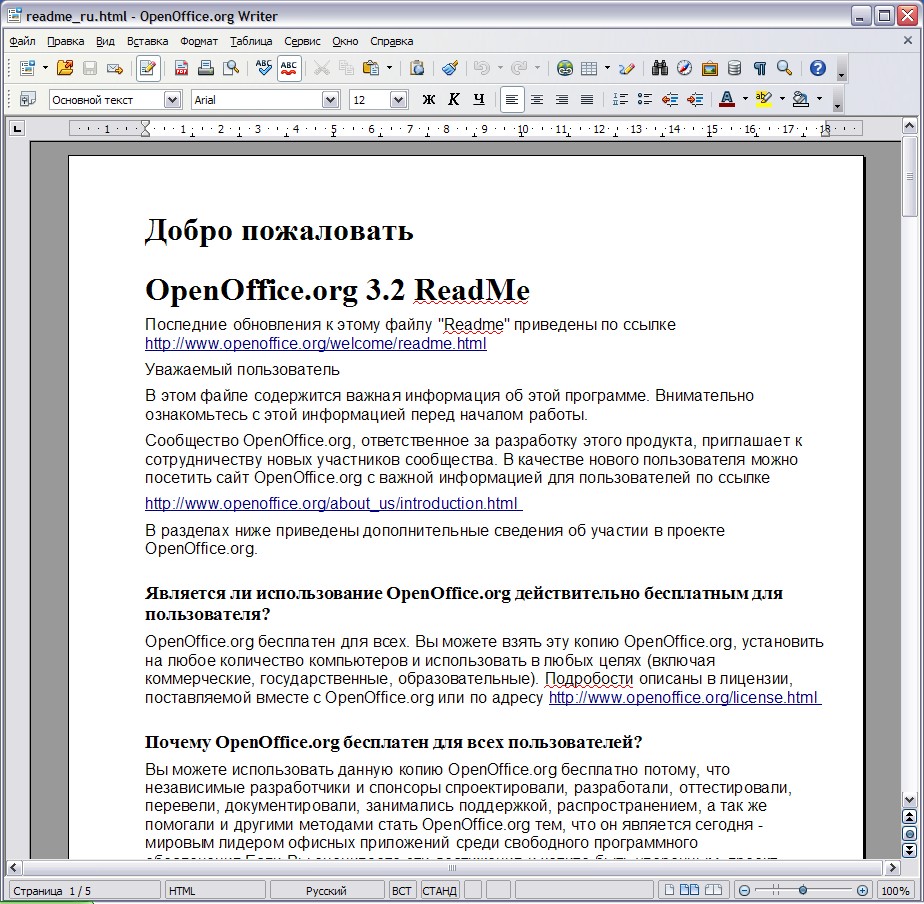Expand paragraph style dropdown Основной текст
Image resolution: width=924 pixels, height=904 pixels.
(x=172, y=100)
